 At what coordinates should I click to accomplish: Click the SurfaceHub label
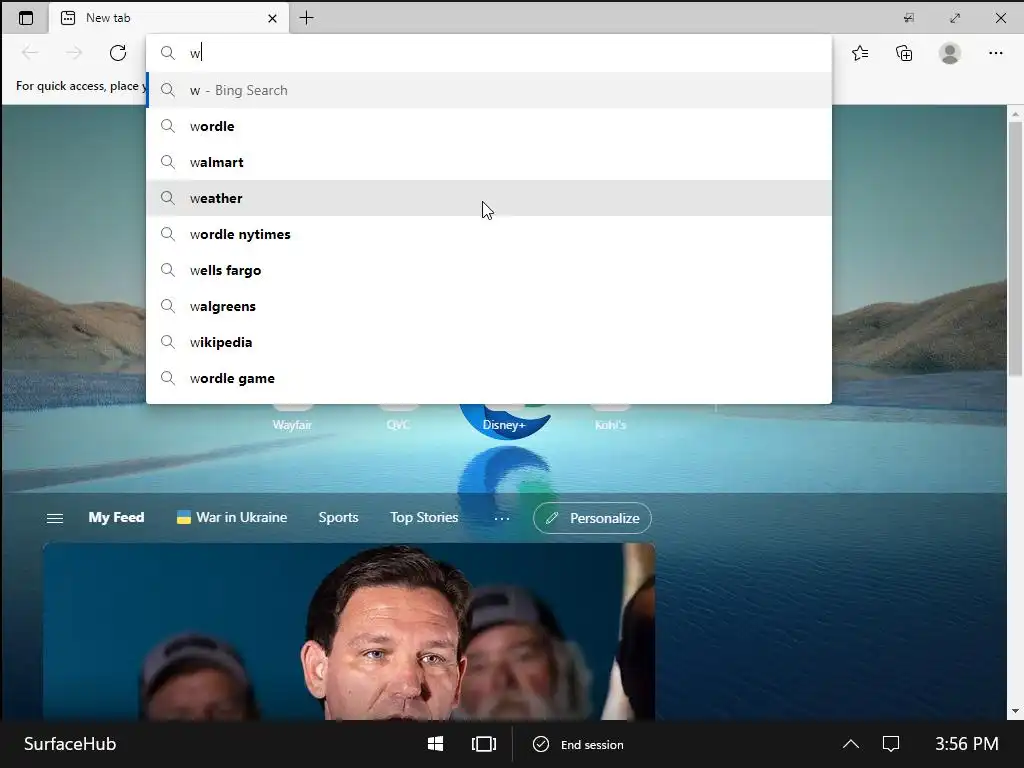[70, 744]
